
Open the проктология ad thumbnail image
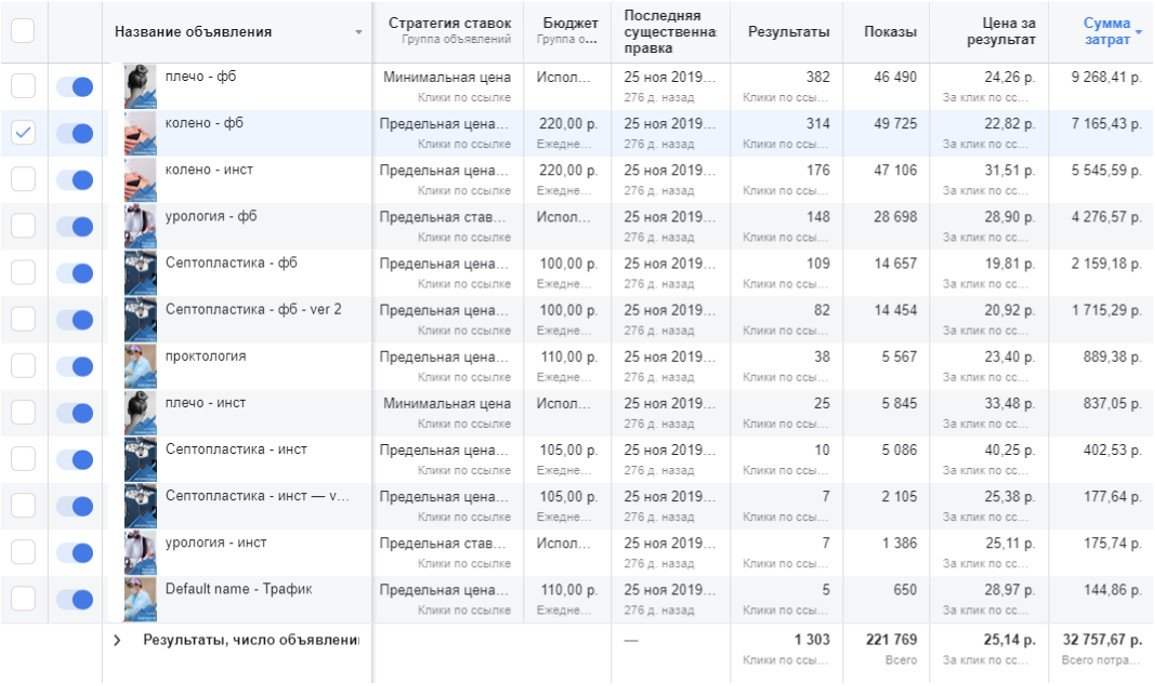pyautogui.click(x=140, y=366)
